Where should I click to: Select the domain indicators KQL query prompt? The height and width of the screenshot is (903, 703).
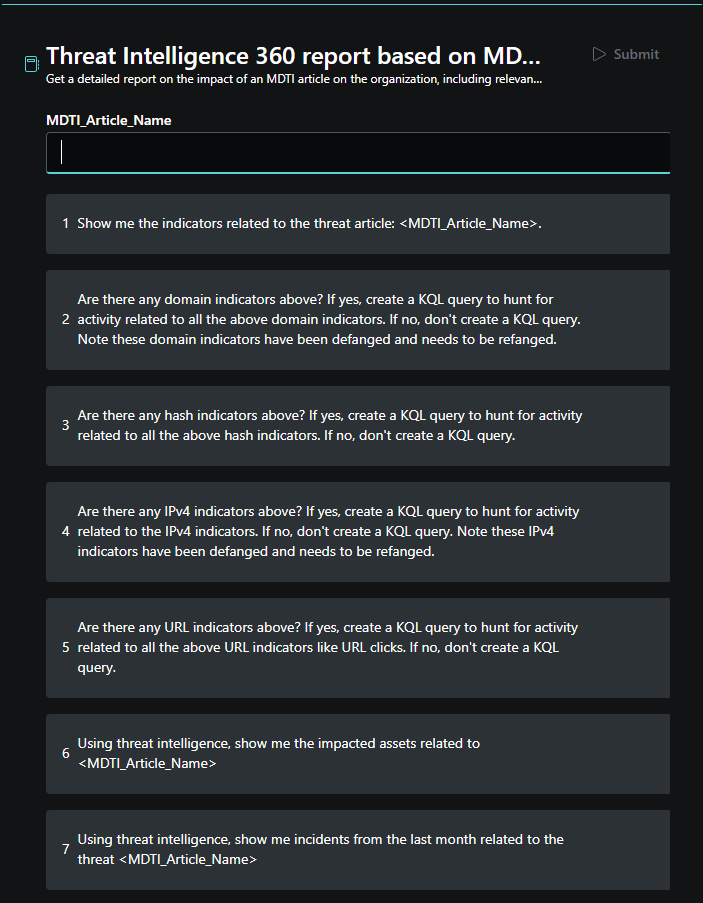click(358, 320)
